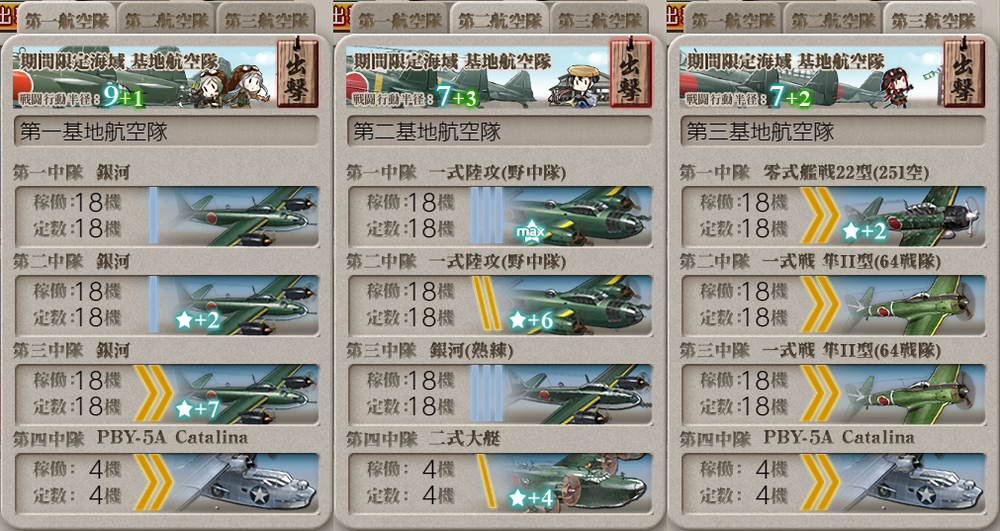Toggle the 出撃 wooden tag of first air corps
Screen dimensions: 1000x531
[x=297, y=73]
